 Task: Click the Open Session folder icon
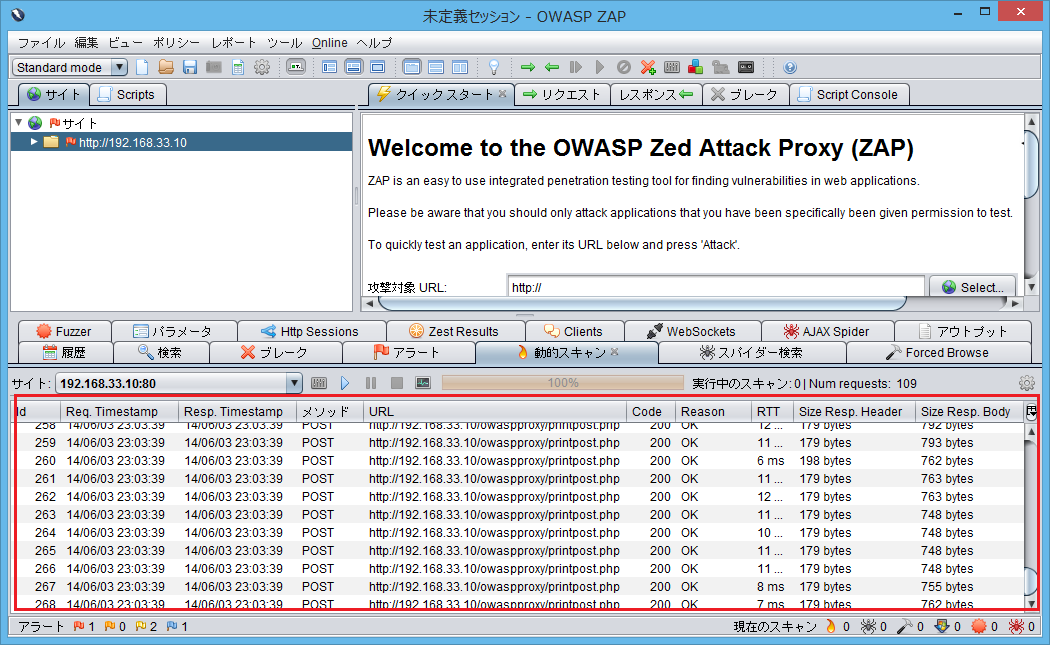[x=166, y=67]
